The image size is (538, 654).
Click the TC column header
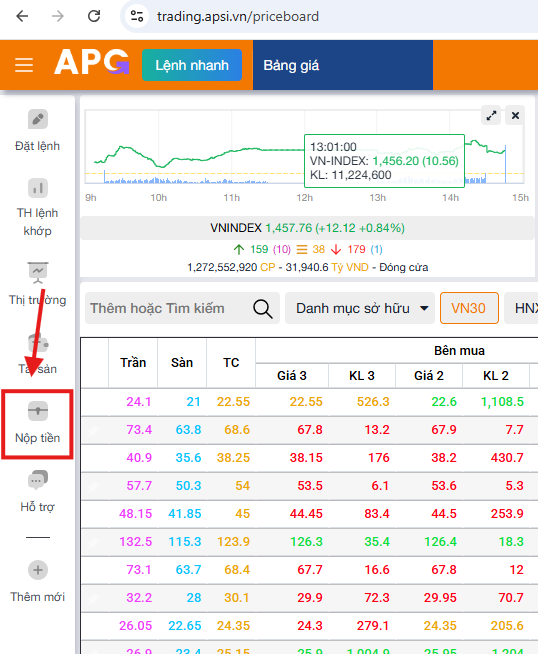pyautogui.click(x=231, y=362)
